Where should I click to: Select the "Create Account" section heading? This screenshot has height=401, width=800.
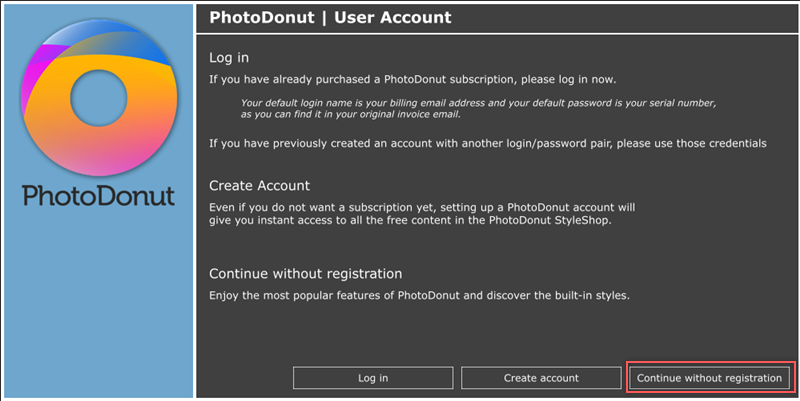coord(260,186)
